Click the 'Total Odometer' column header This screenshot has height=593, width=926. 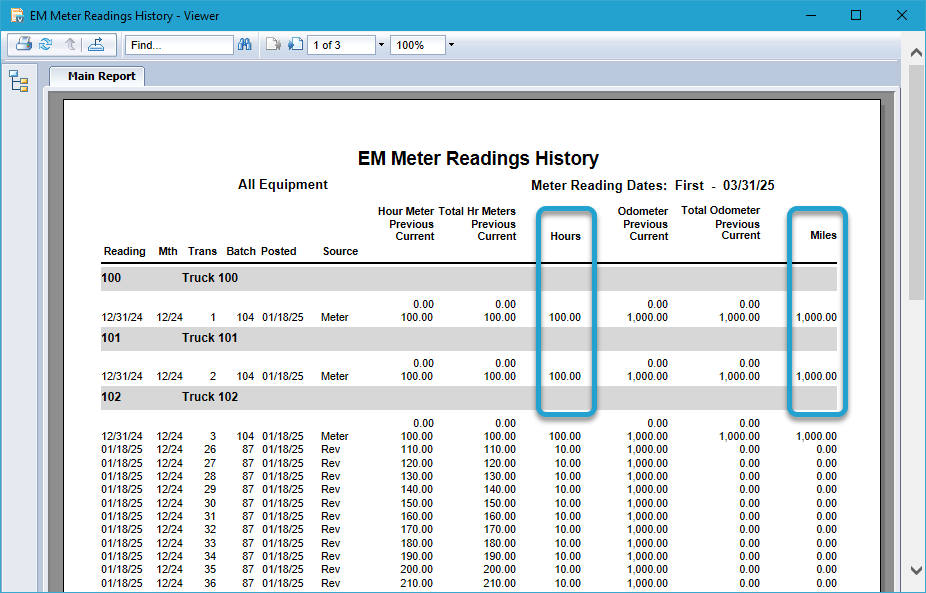(720, 210)
